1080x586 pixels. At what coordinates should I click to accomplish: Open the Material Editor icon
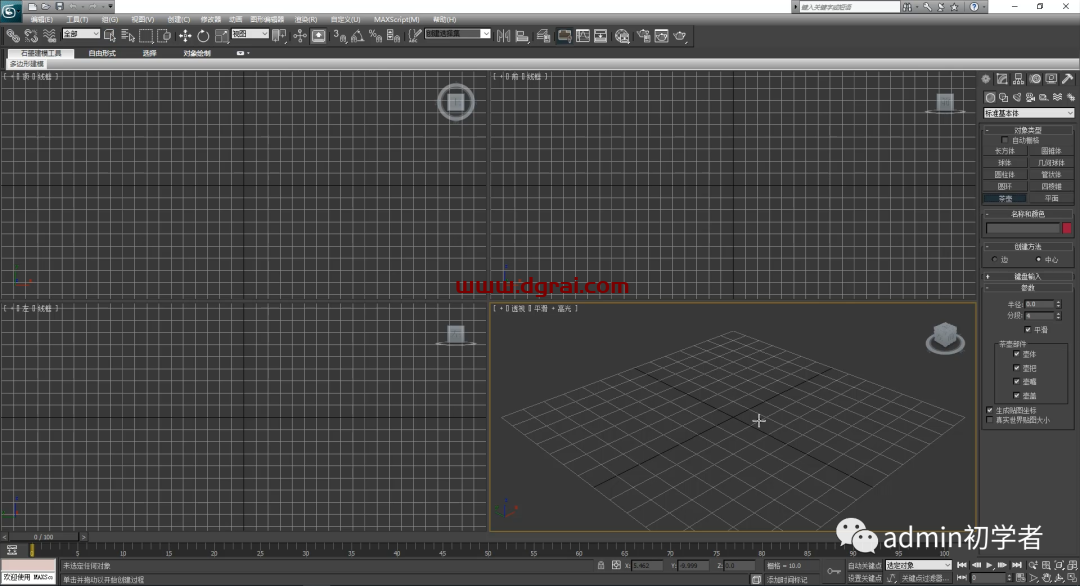pyautogui.click(x=622, y=35)
